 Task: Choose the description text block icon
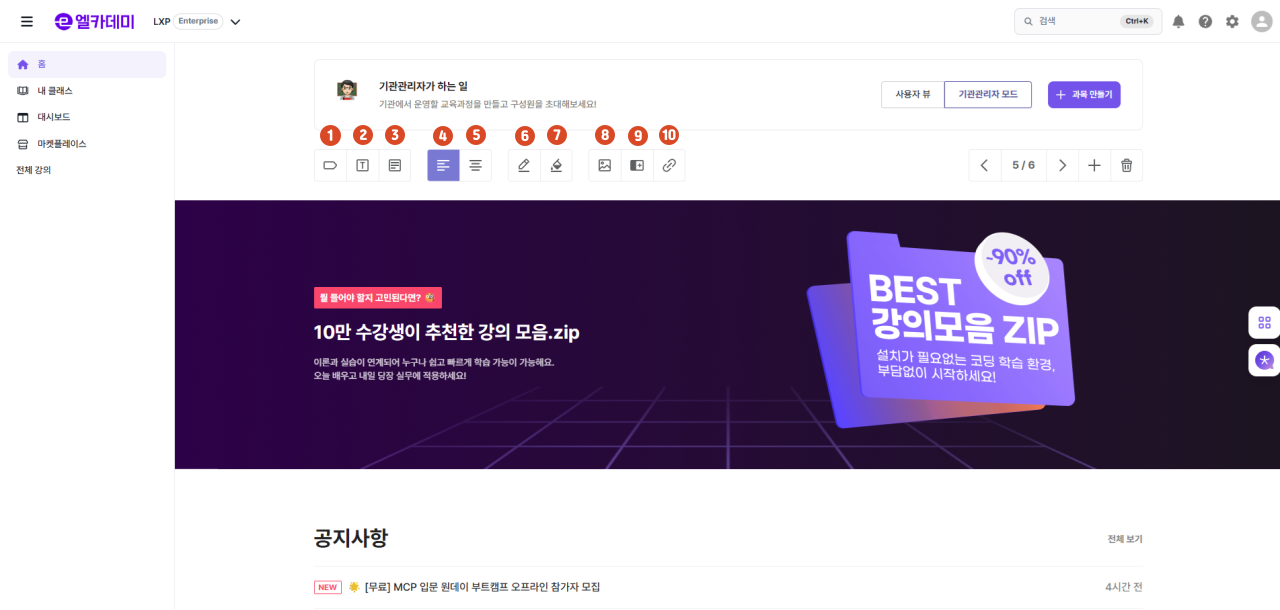395,165
